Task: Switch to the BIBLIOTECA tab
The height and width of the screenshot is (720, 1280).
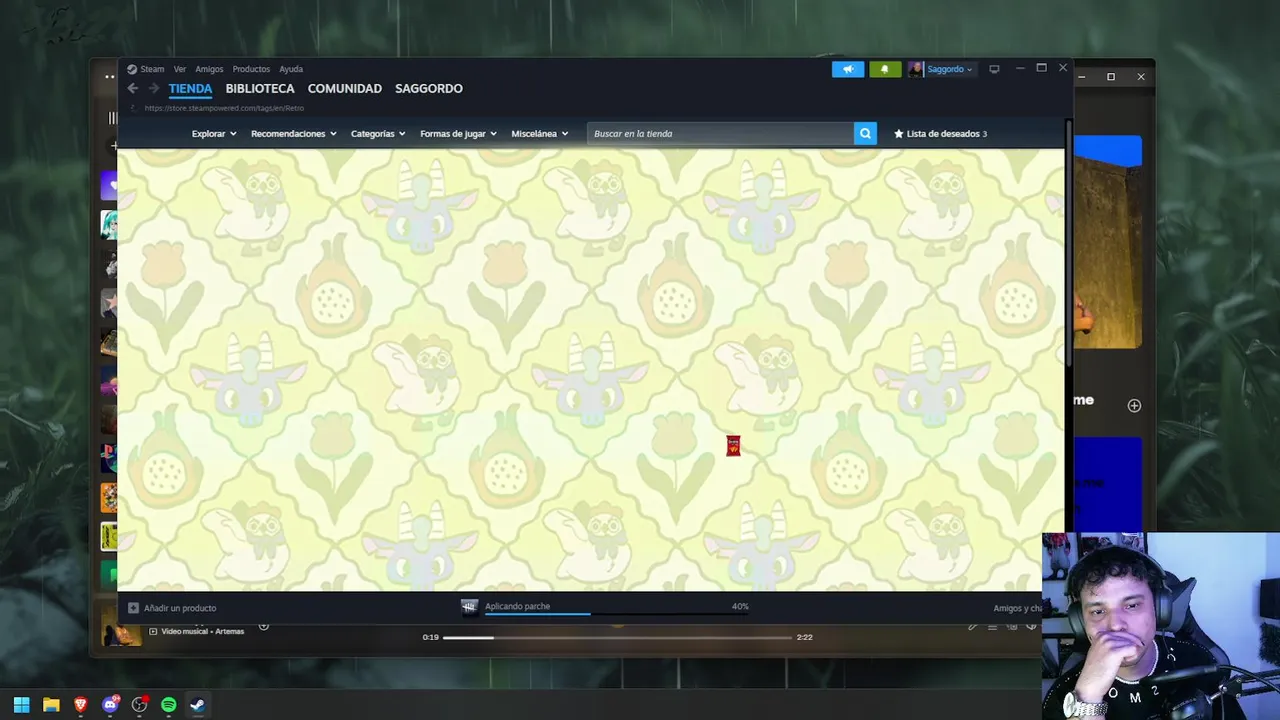Action: tap(260, 89)
